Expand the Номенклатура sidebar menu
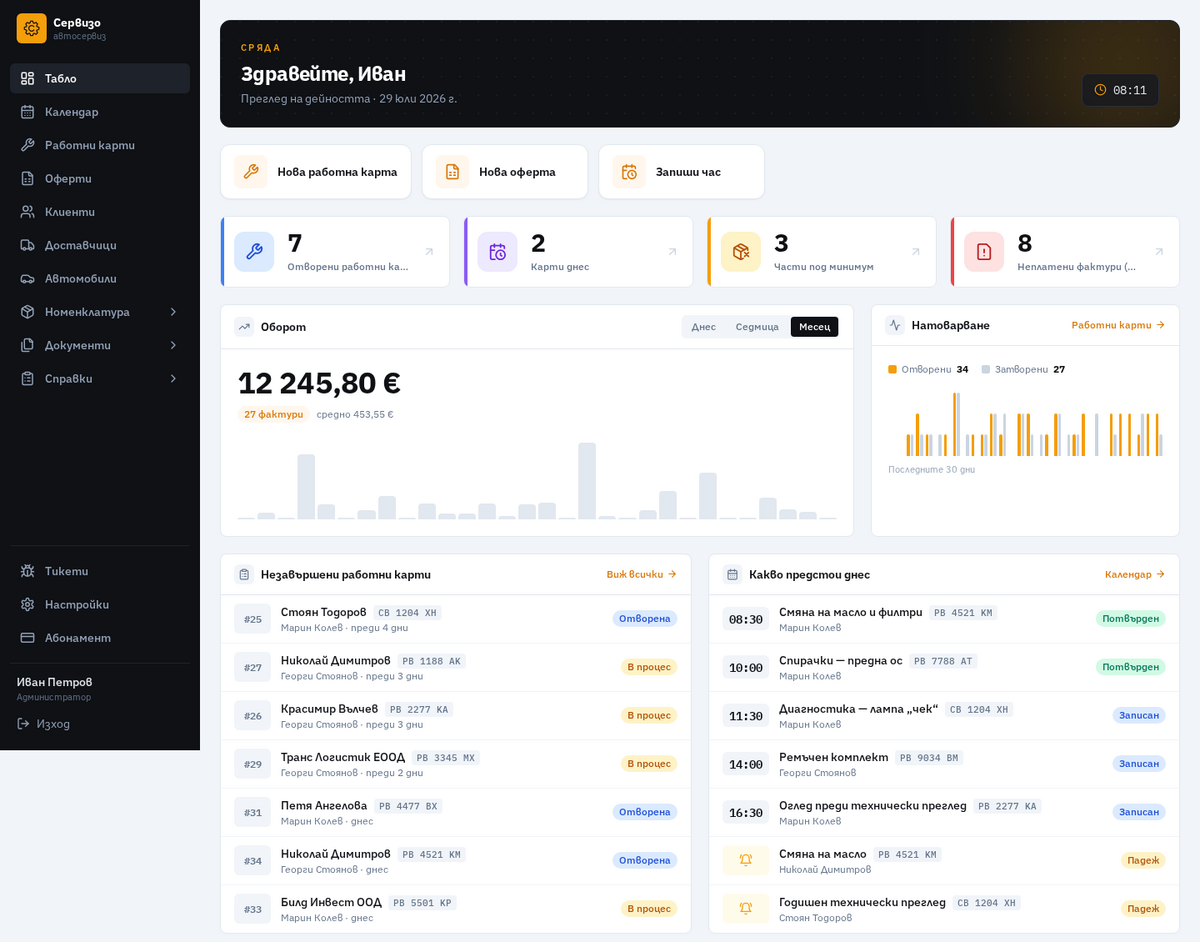This screenshot has width=1200, height=942. (x=100, y=312)
